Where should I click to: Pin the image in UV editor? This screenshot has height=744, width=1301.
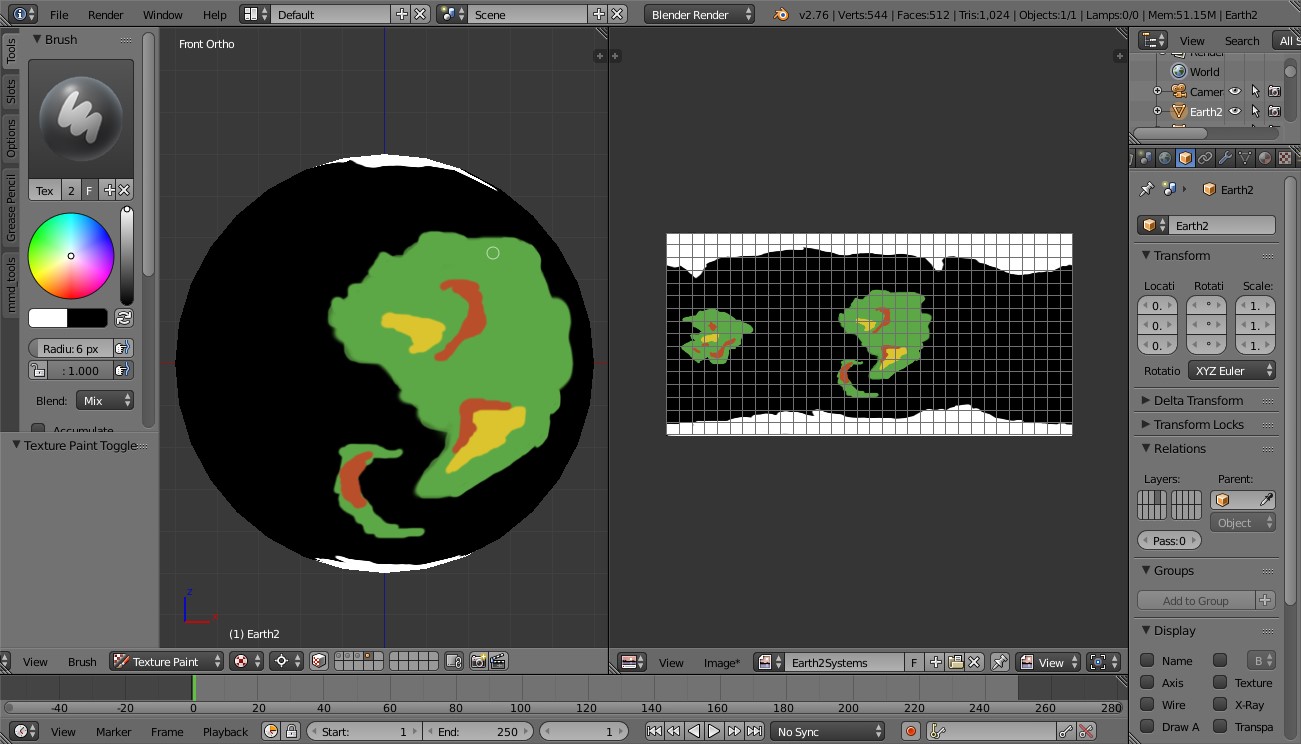pos(999,662)
